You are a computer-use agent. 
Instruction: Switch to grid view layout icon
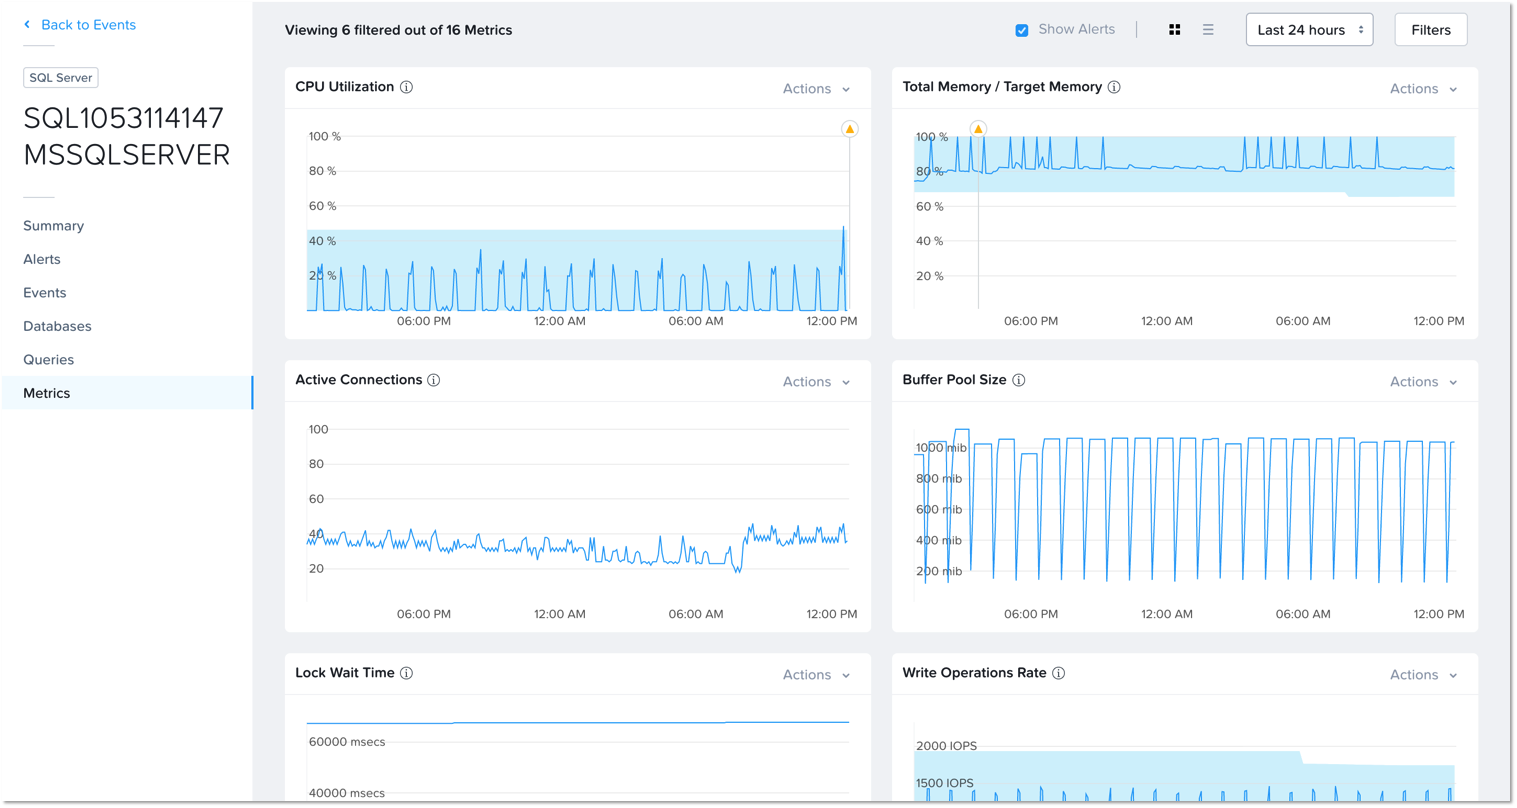pos(1175,30)
